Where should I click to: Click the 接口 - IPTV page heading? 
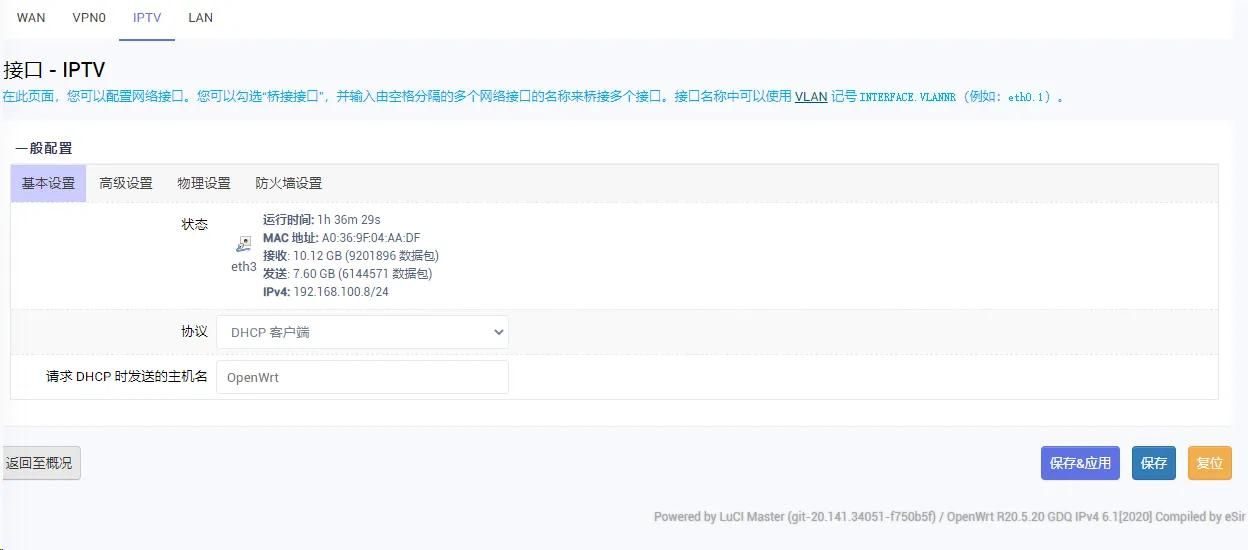[54, 70]
